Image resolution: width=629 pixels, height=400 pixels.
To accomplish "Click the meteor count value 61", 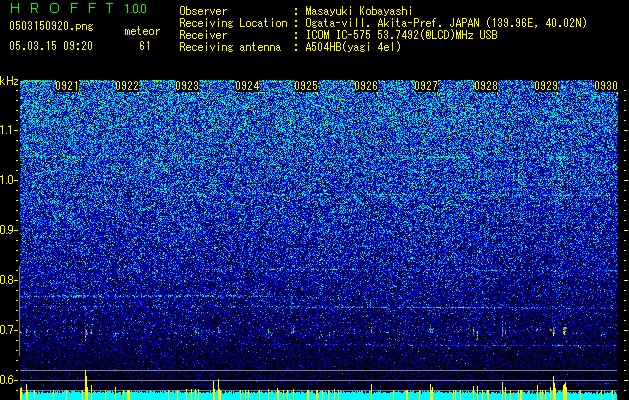I will 145,46.
